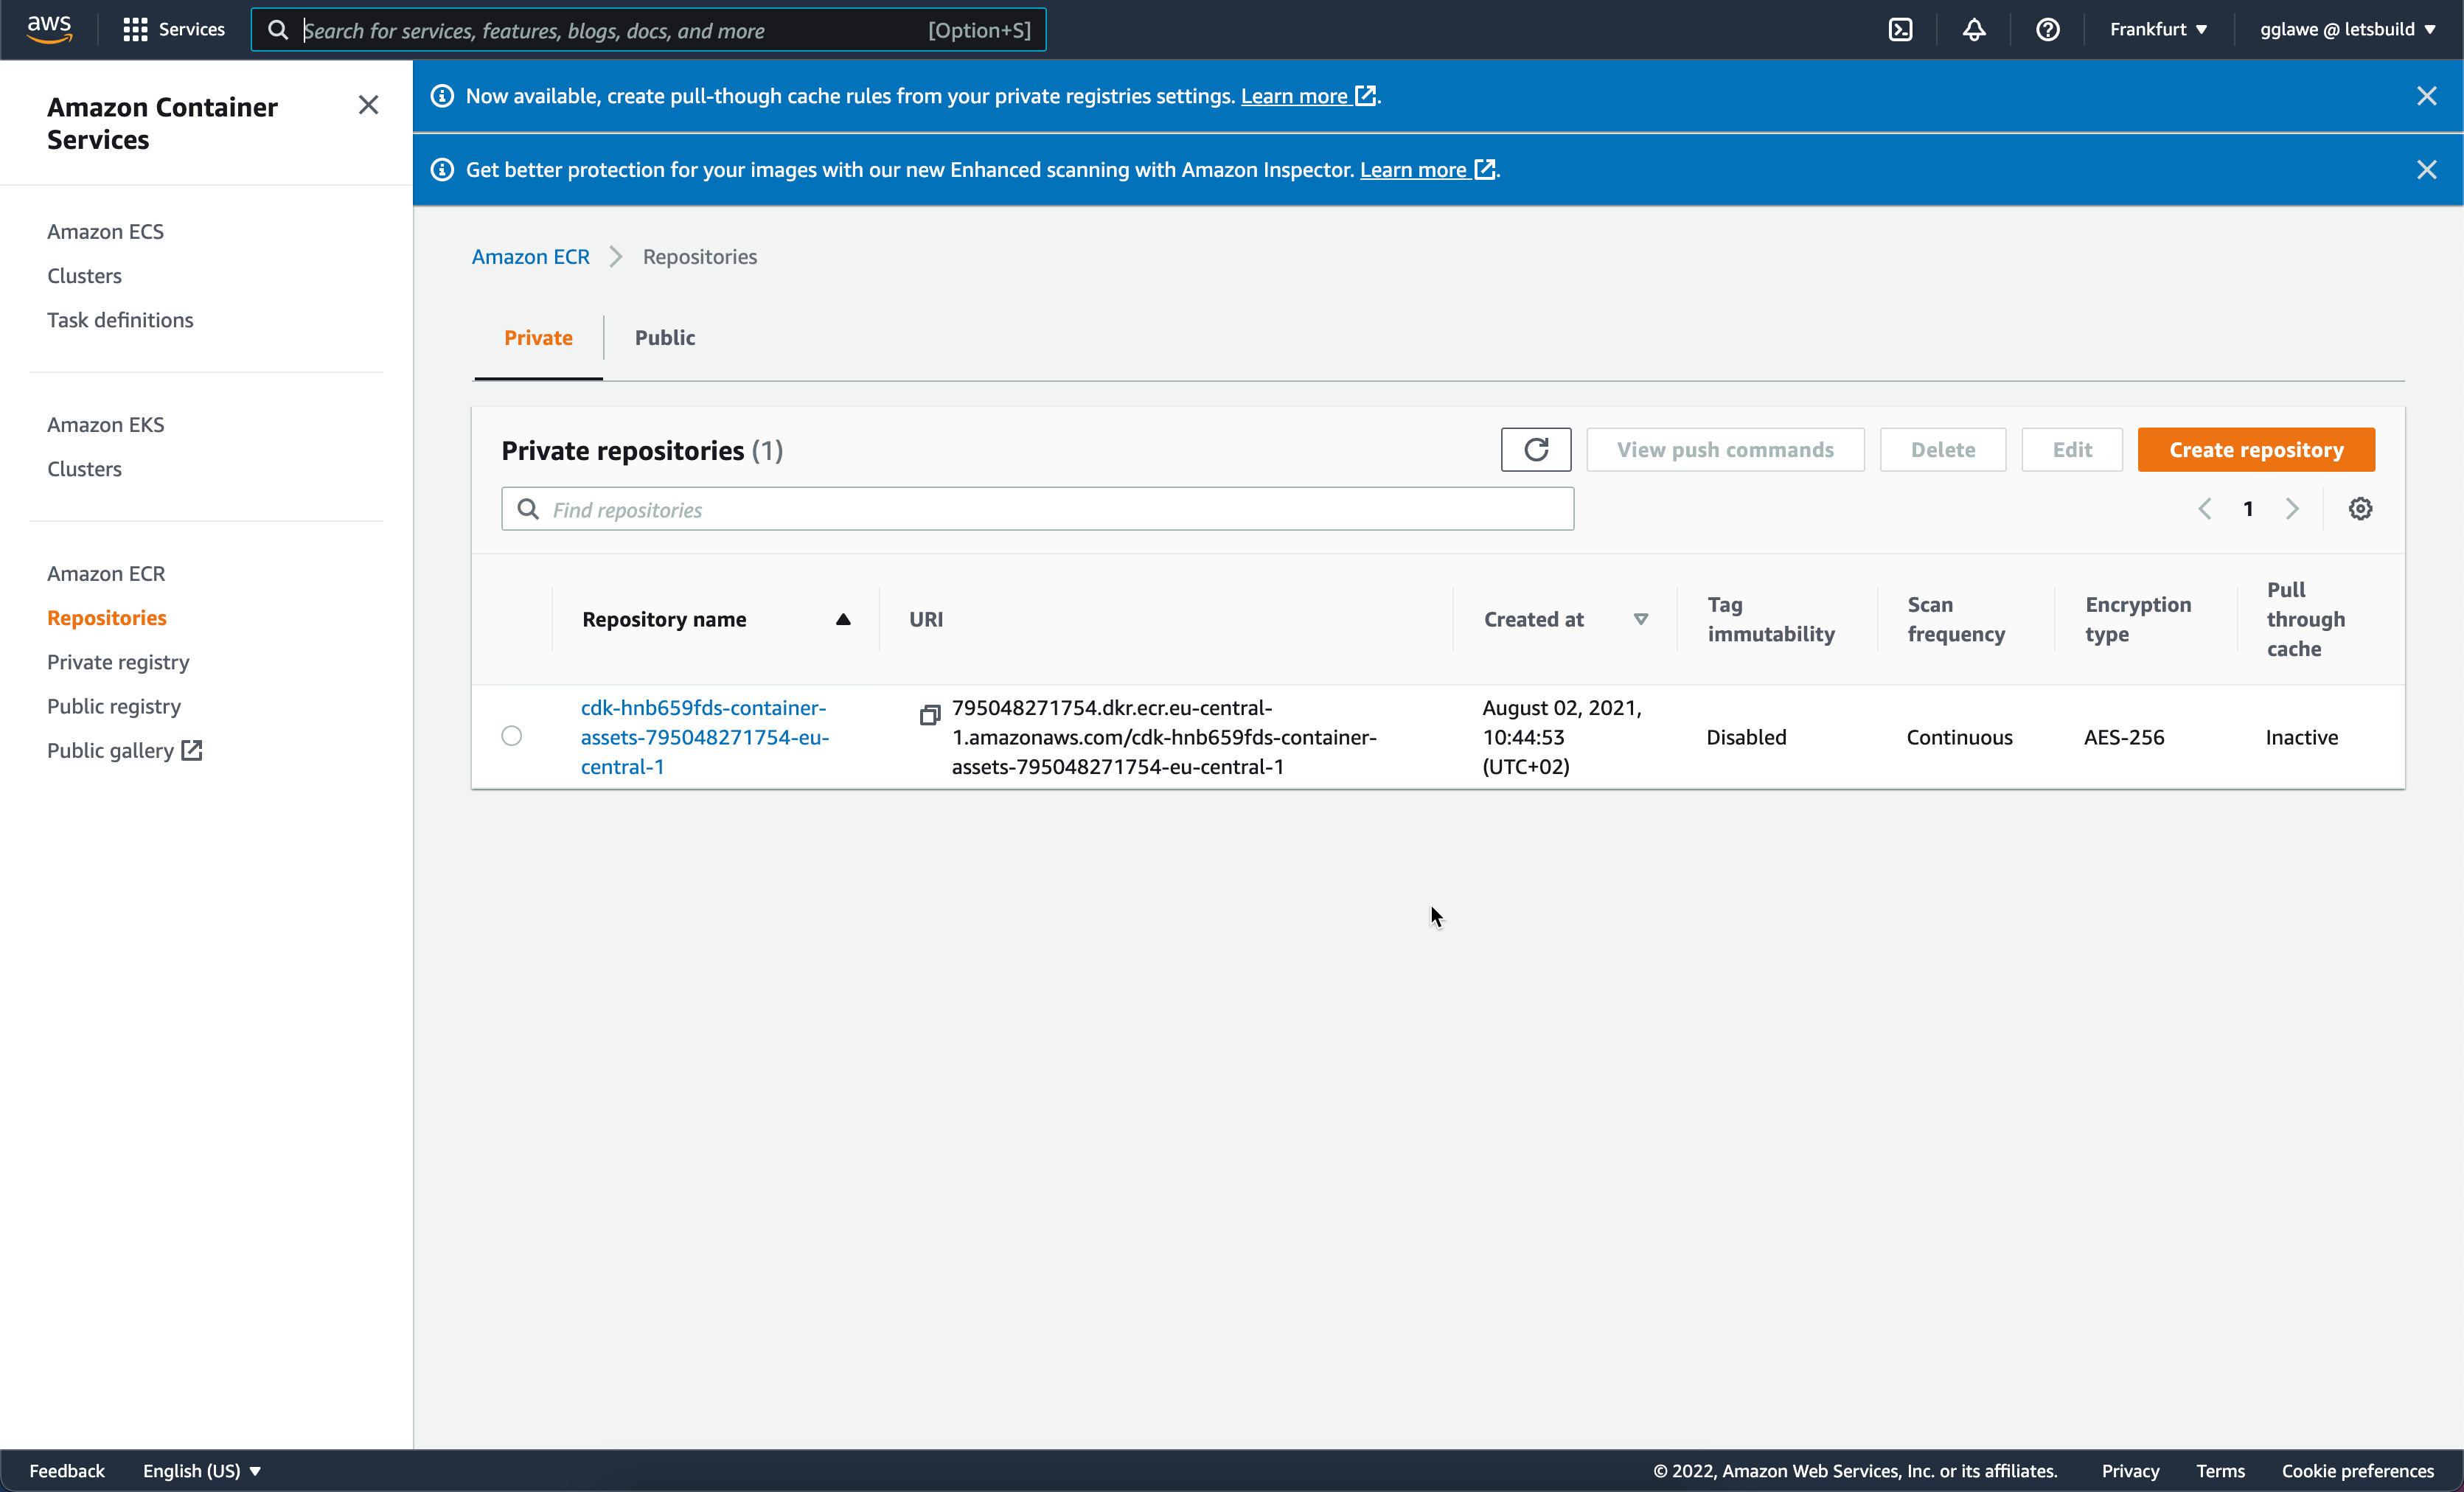Sort by Created at column arrow

(1640, 620)
